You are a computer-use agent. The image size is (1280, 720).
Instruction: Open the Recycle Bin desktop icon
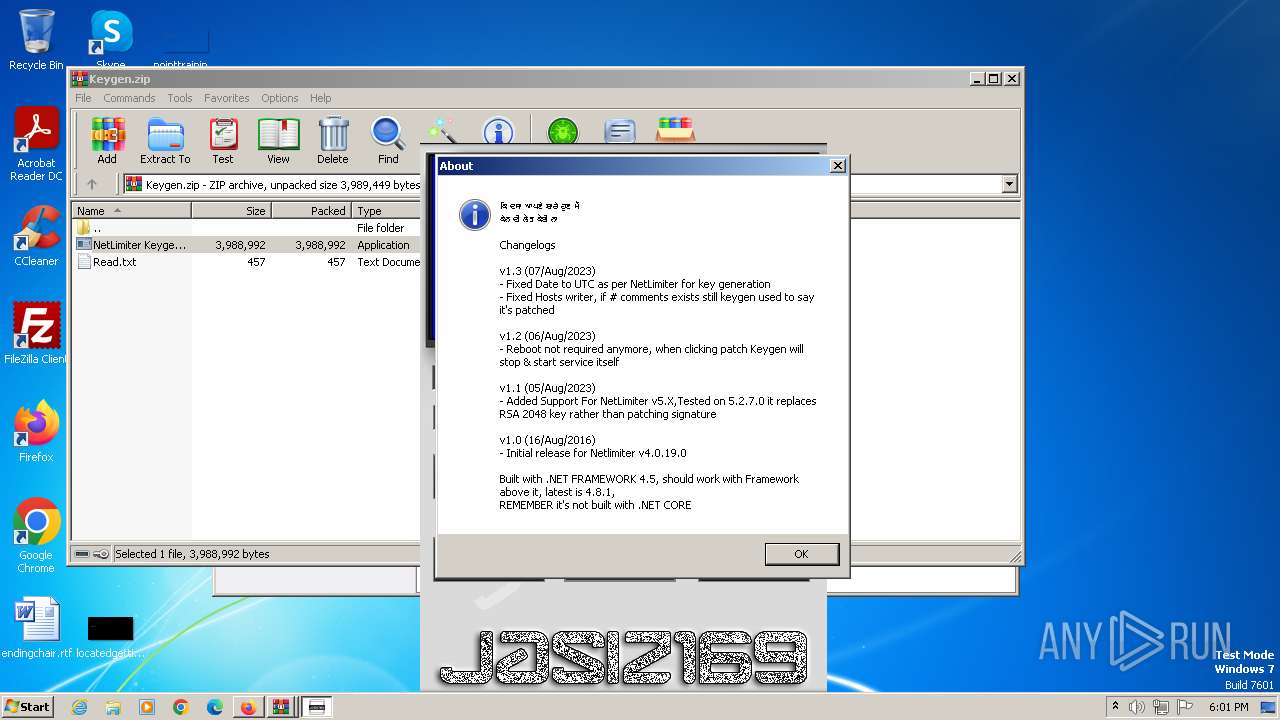click(36, 40)
